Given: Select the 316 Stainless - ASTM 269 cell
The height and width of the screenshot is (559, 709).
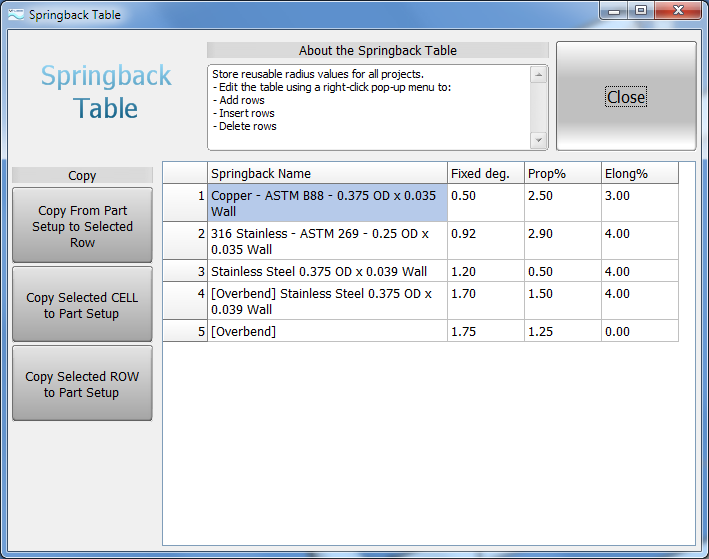Looking at the screenshot, I should (327, 241).
